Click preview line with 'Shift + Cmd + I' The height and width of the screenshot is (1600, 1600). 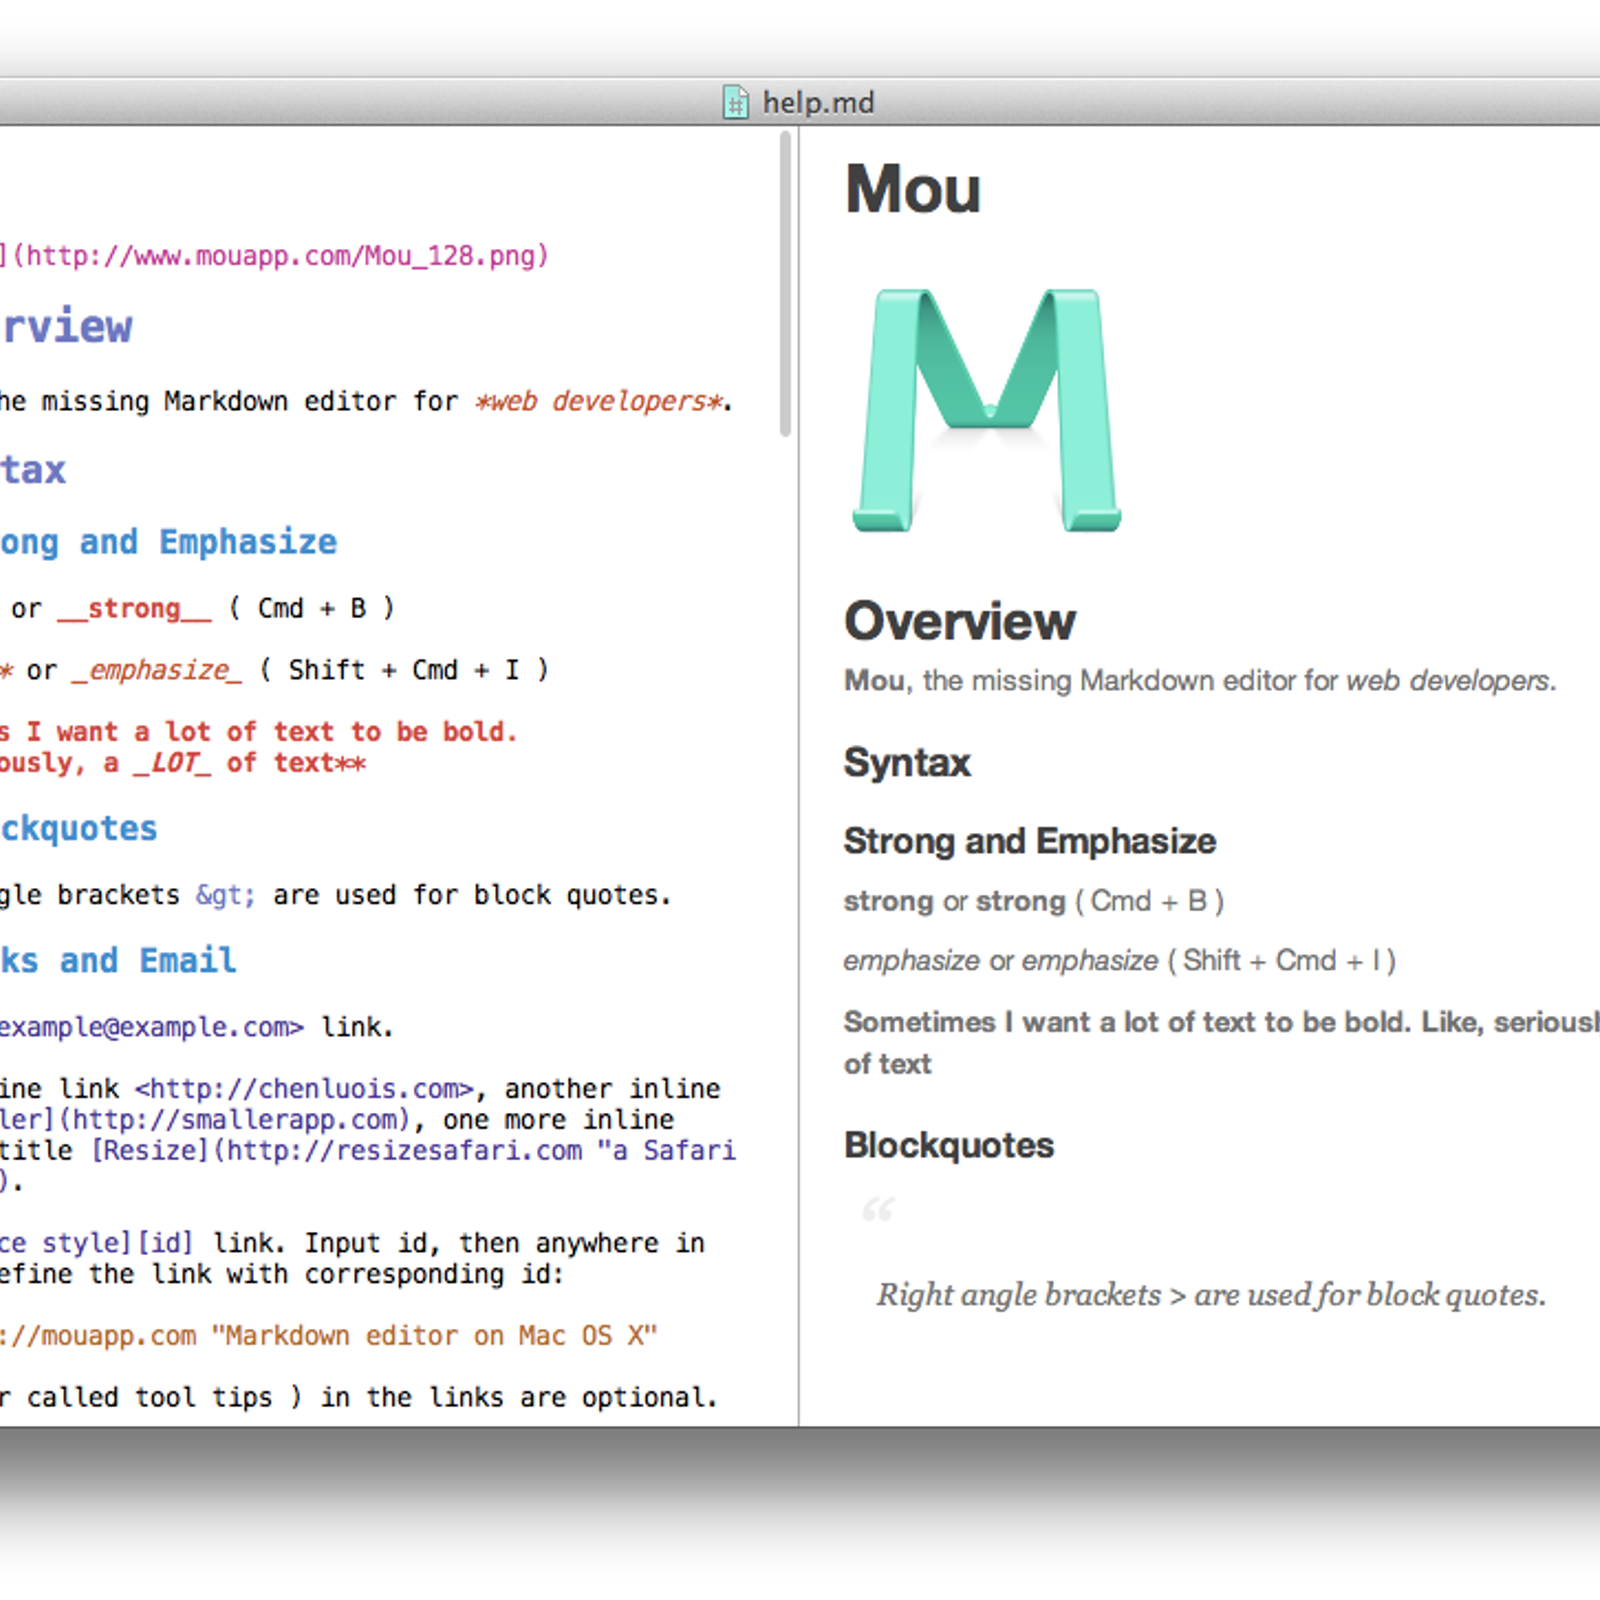click(1120, 961)
